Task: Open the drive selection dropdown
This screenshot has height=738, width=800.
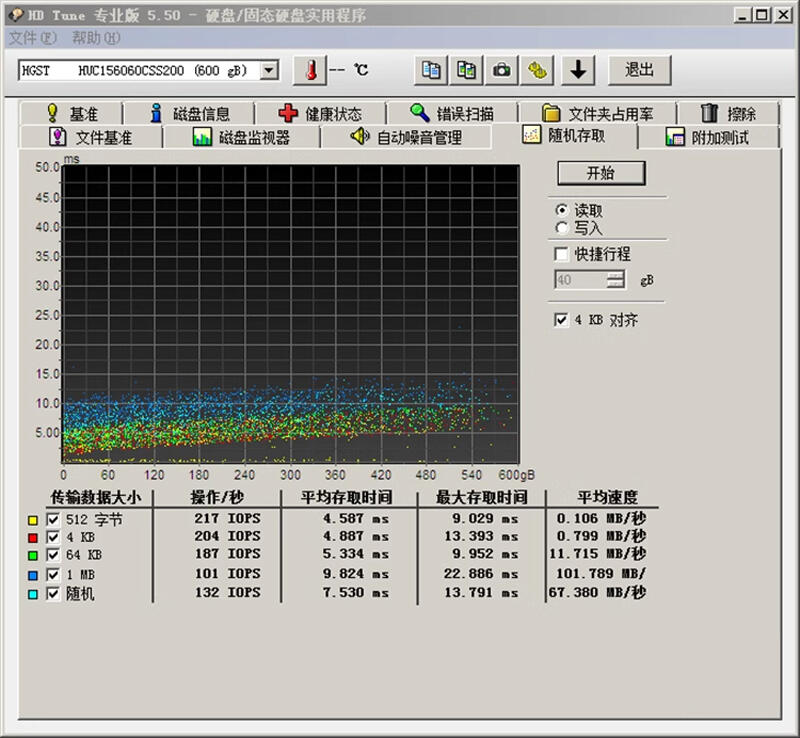Action: click(x=269, y=70)
